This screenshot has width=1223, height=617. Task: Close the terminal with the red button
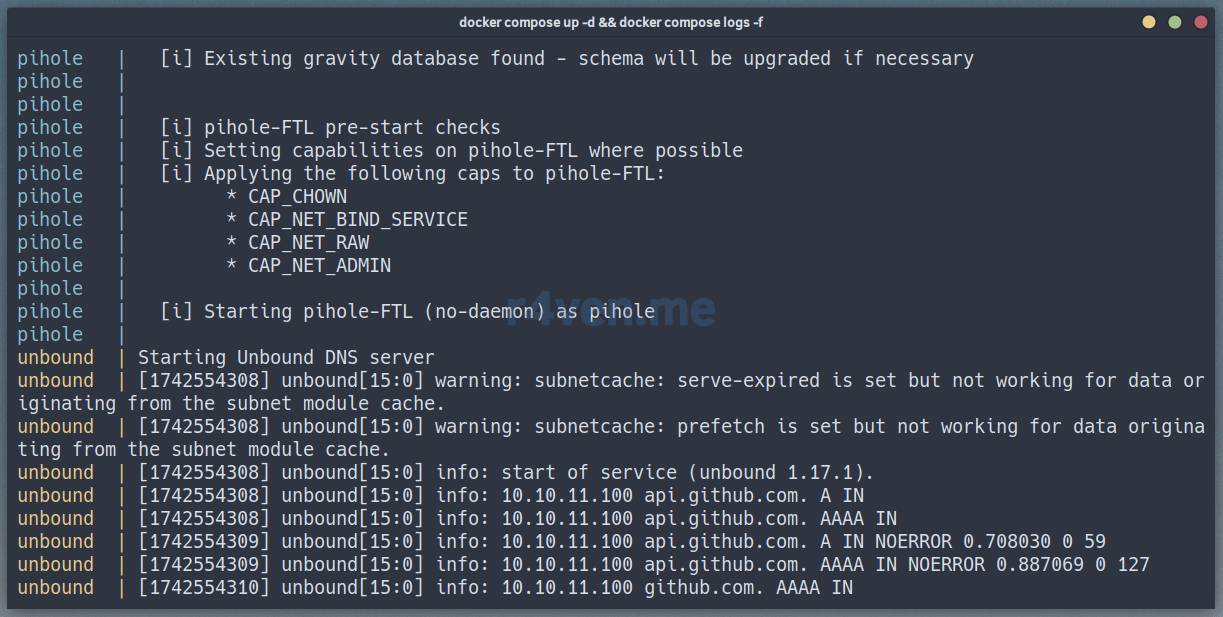(x=1201, y=22)
